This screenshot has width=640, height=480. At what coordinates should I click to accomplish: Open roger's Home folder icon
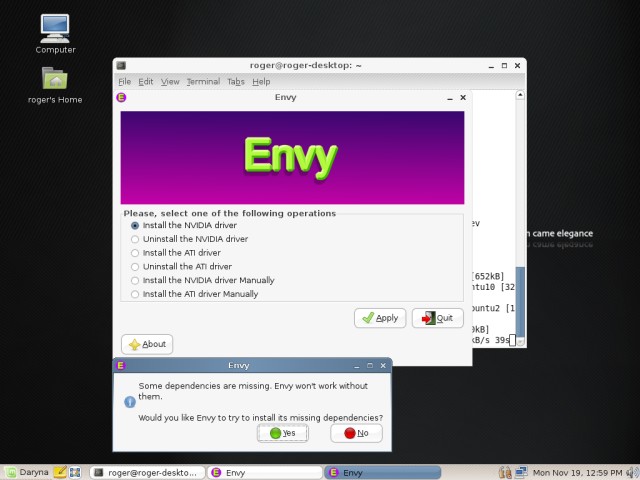coord(55,85)
